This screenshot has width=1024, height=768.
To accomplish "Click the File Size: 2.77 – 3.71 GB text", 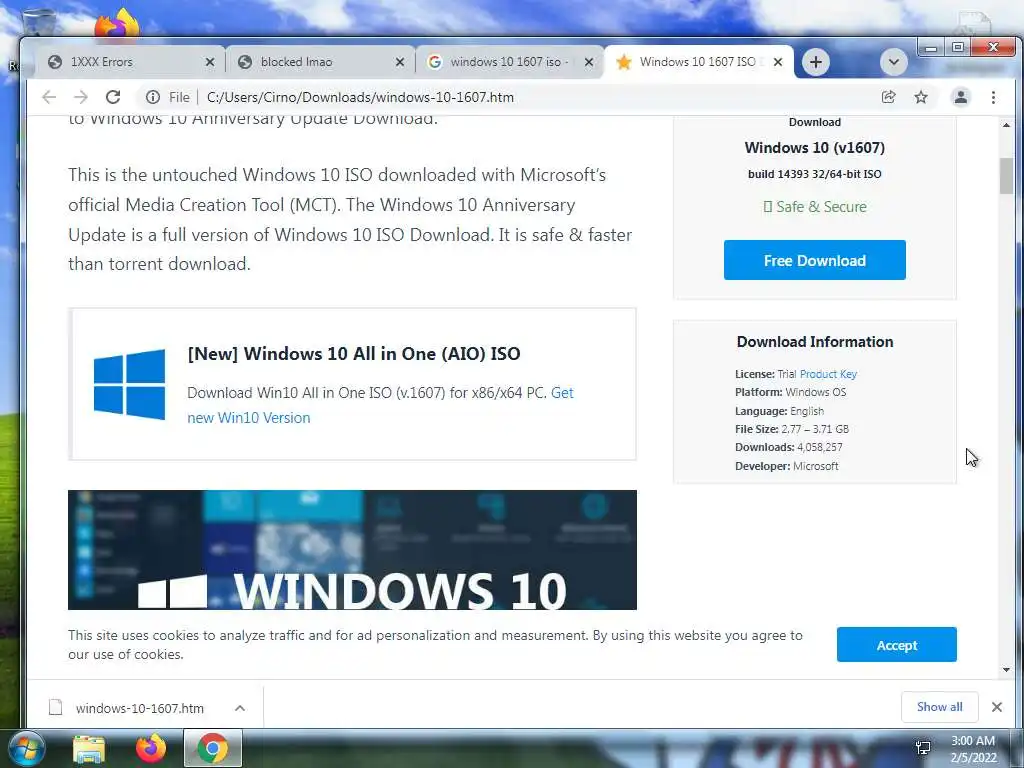I will pyautogui.click(x=792, y=429).
